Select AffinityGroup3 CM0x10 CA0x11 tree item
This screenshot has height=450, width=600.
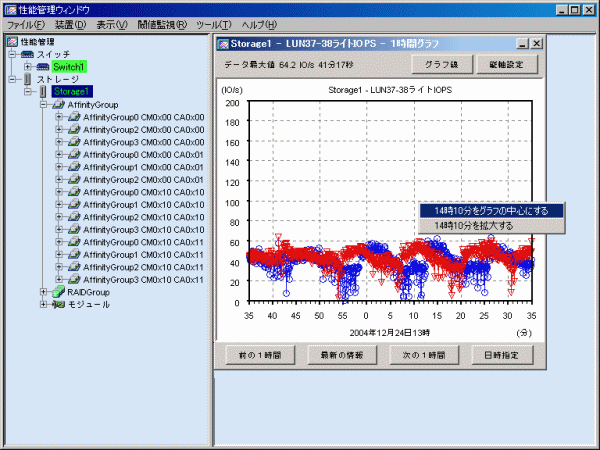point(143,279)
